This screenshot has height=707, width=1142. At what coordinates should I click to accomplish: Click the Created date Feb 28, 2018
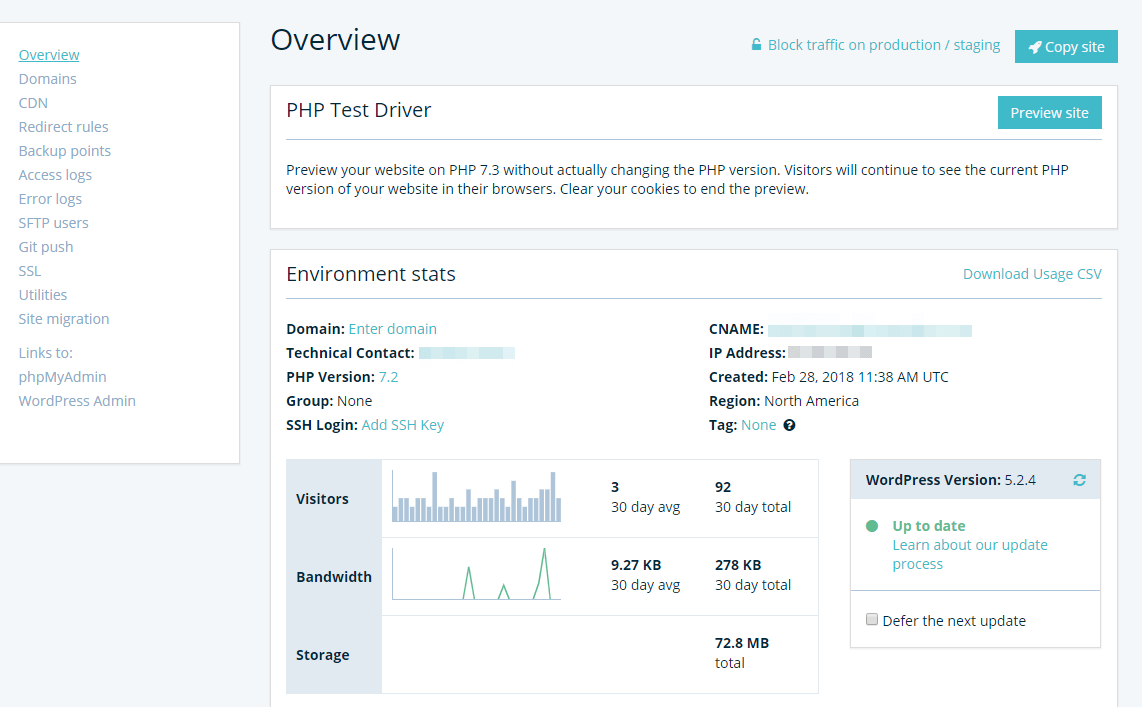[x=859, y=377]
